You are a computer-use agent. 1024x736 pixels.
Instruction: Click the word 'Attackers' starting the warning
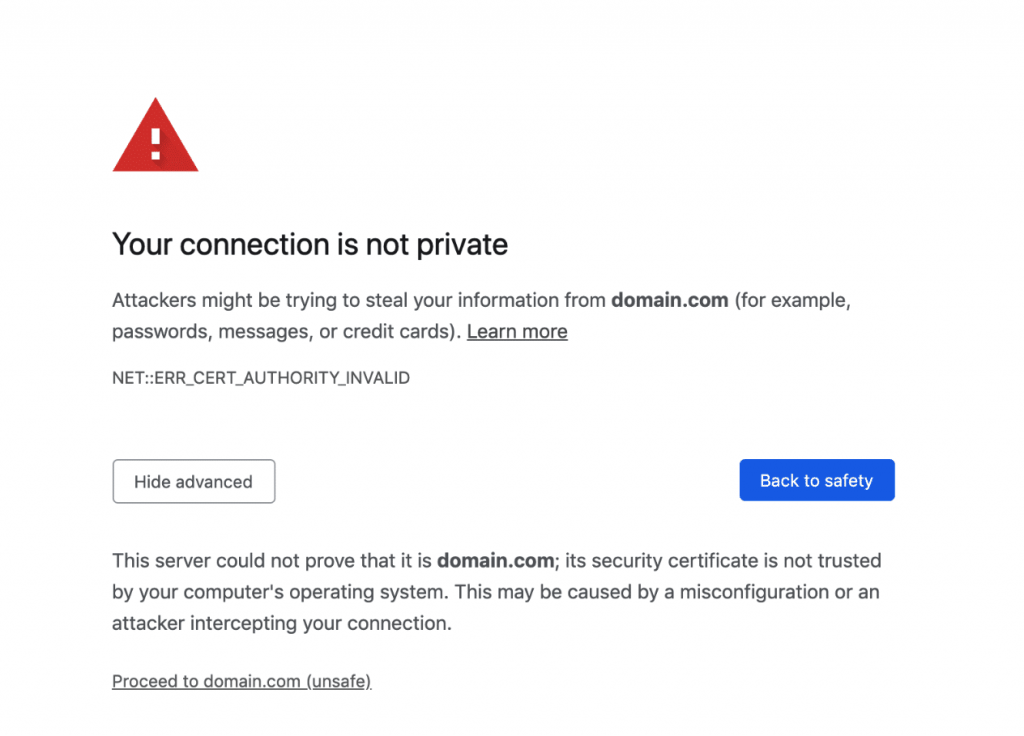pos(153,300)
